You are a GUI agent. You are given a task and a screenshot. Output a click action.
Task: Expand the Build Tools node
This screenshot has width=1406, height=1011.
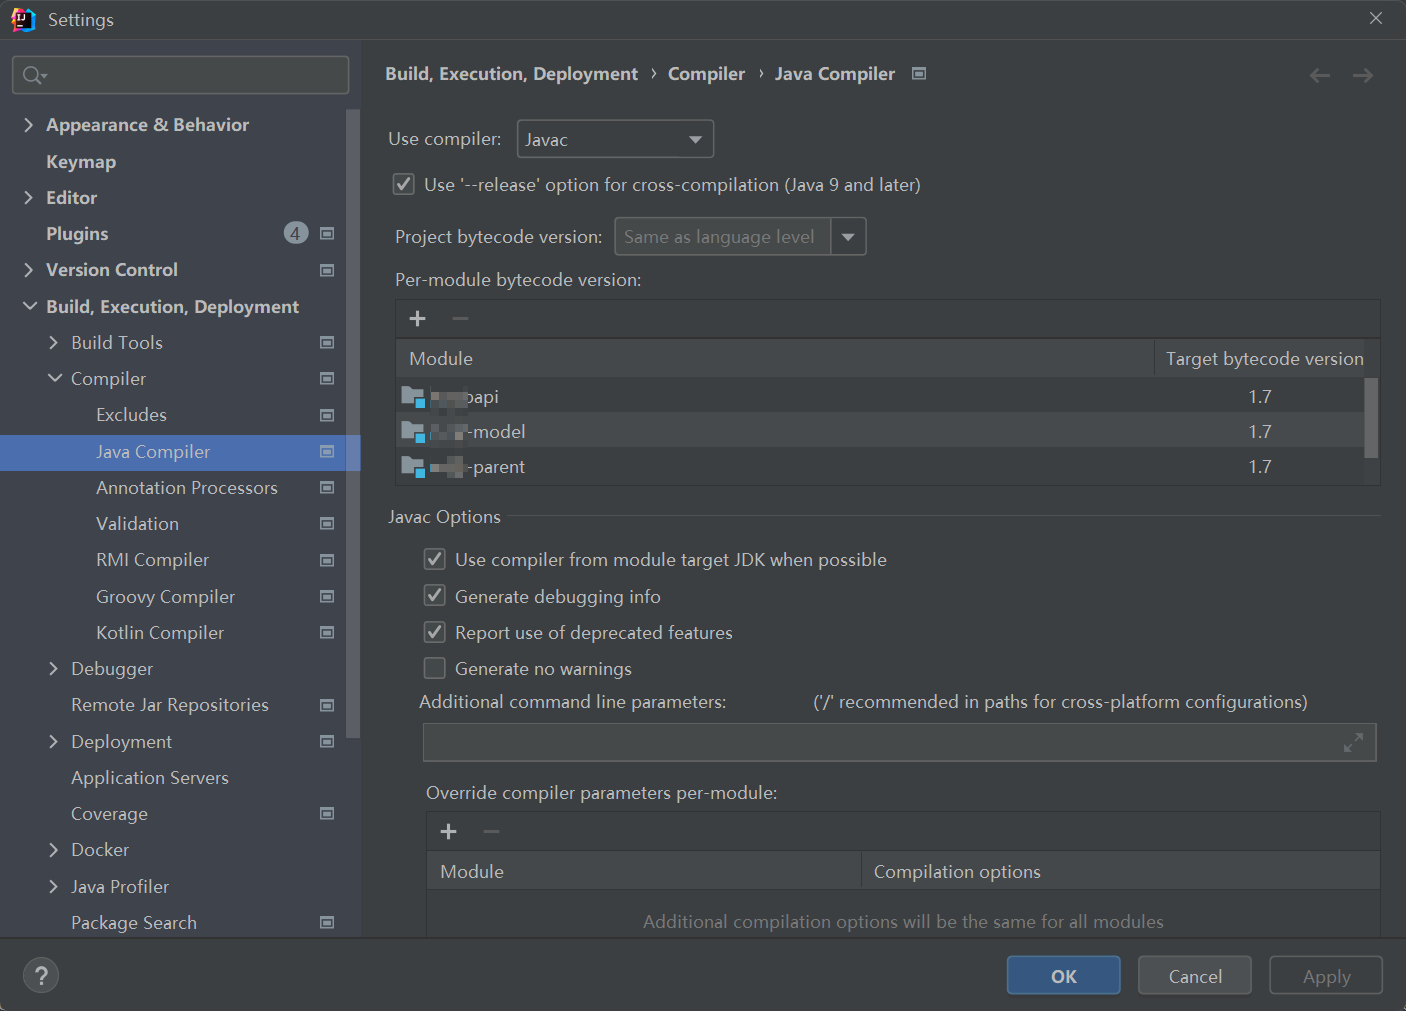coord(54,343)
